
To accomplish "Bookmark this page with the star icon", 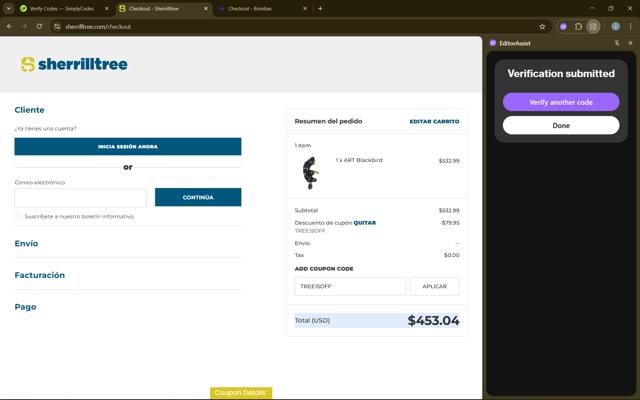I will (x=542, y=27).
